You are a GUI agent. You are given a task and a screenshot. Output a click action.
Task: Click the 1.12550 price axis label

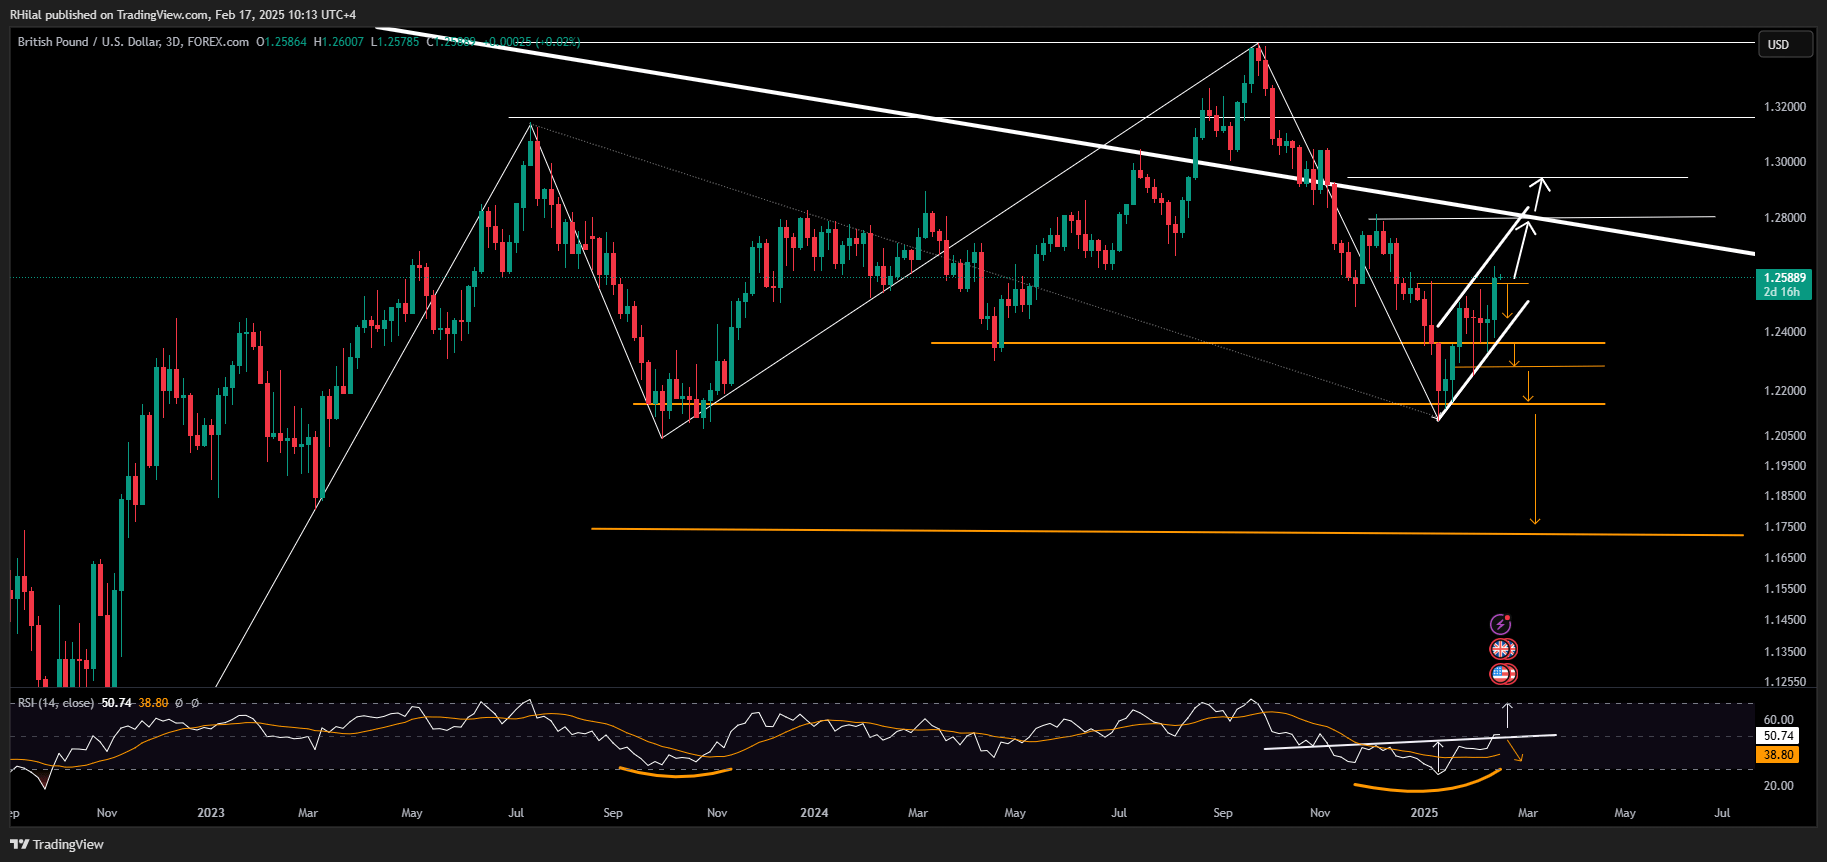tap(1785, 682)
